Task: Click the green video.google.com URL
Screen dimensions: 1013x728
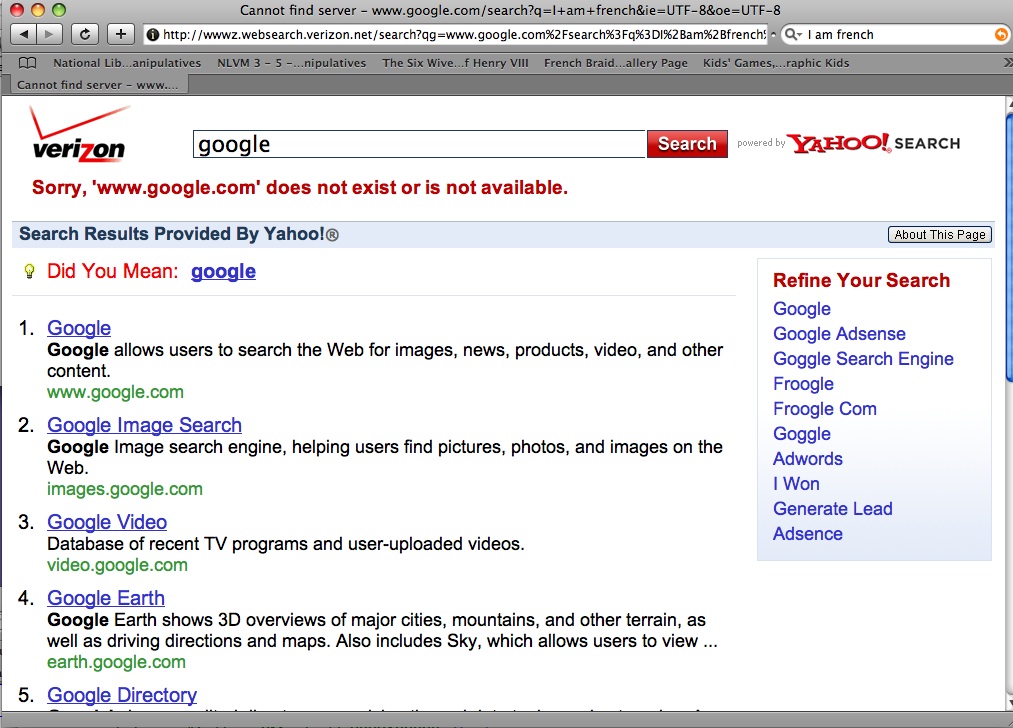Action: pos(118,565)
